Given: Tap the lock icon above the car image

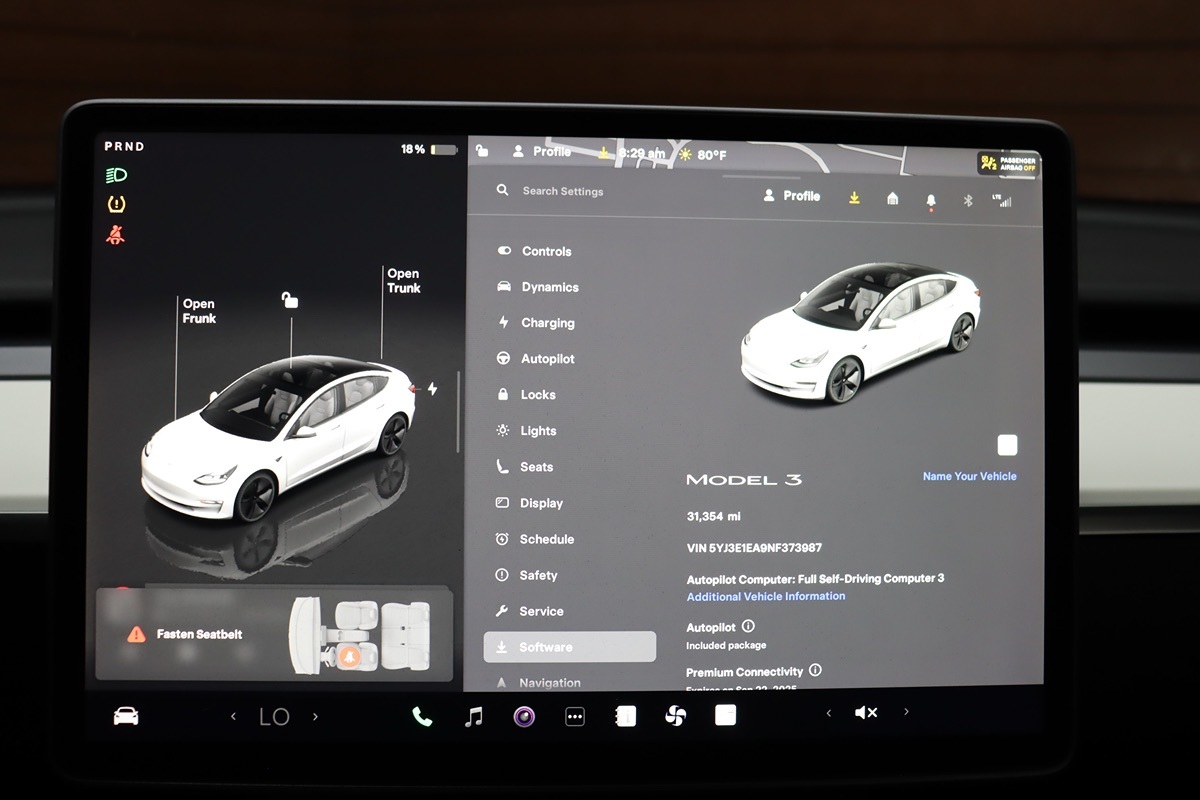Looking at the screenshot, I should point(289,300).
